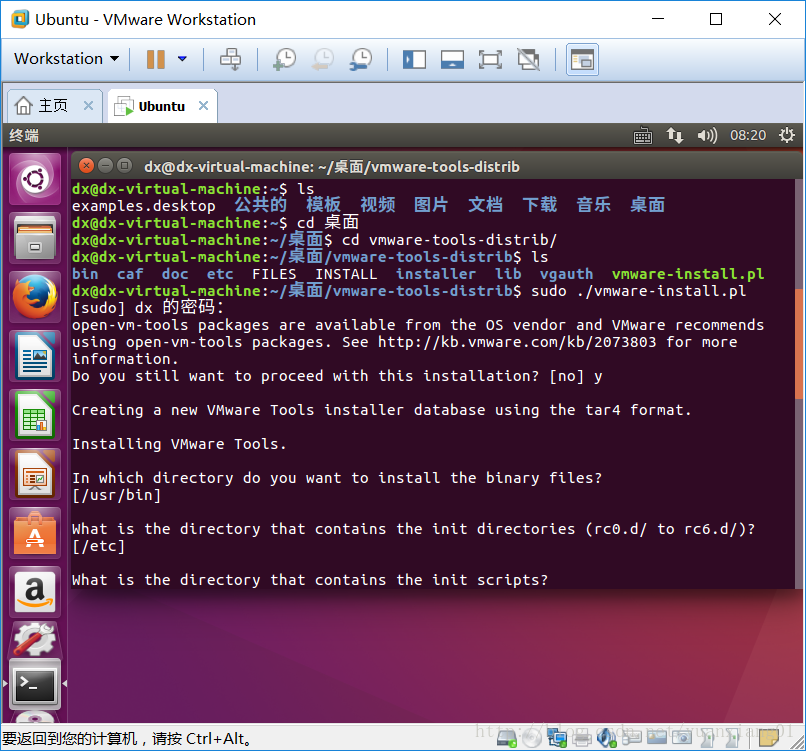Screen dimensions: 806x751
Task: Open the network indicator in Ubuntu panel
Action: pyautogui.click(x=675, y=136)
